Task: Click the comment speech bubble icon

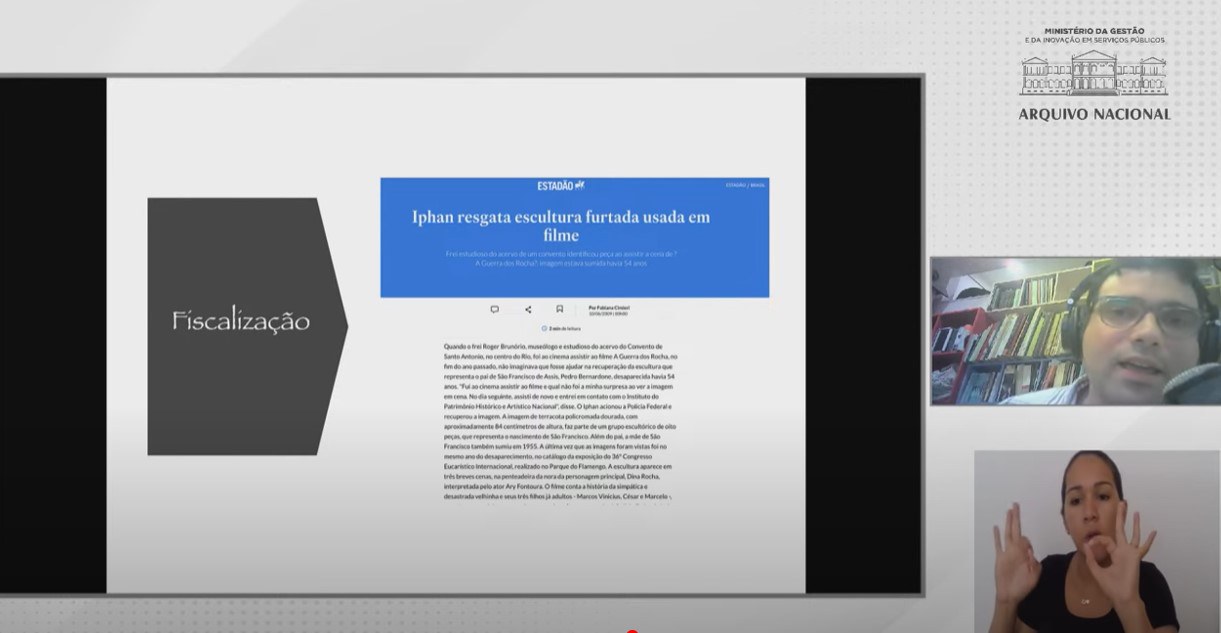Action: pos(494,309)
